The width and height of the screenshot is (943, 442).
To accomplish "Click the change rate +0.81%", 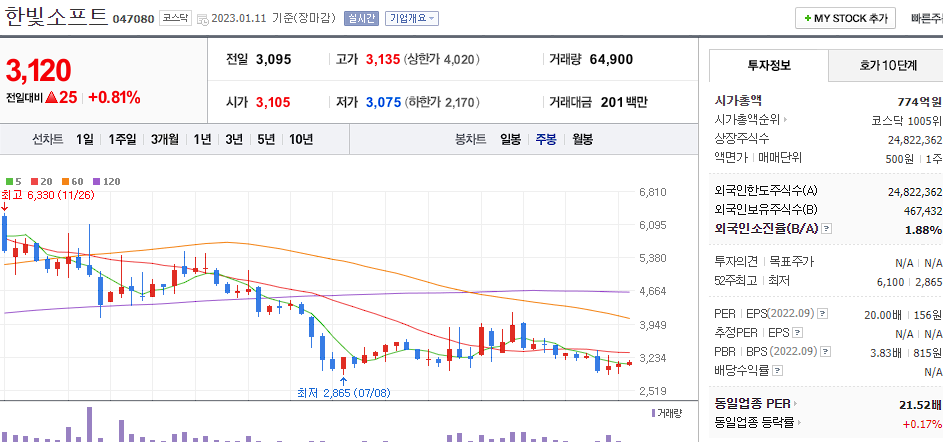I will (114, 97).
